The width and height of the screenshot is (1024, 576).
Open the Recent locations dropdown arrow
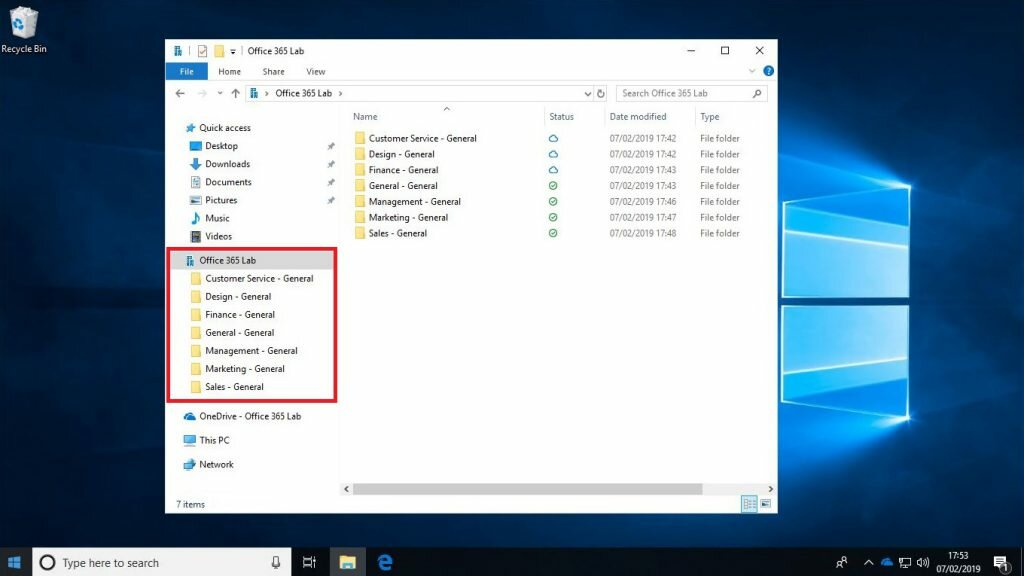coord(219,93)
